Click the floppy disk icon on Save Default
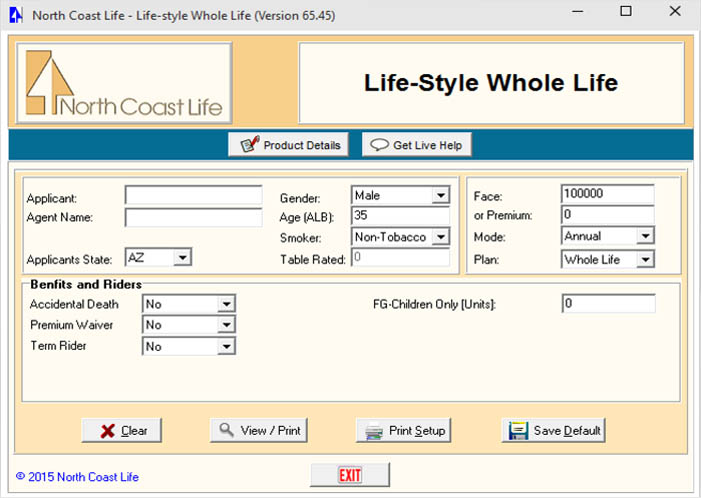 (519, 430)
